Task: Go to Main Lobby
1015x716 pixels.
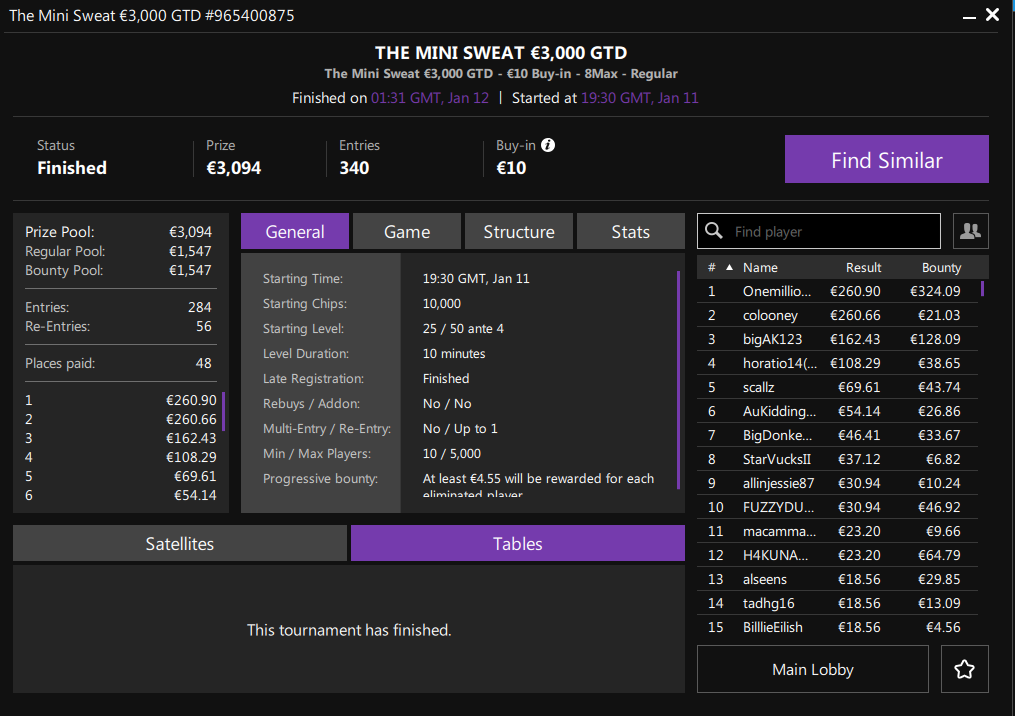Action: (812, 669)
